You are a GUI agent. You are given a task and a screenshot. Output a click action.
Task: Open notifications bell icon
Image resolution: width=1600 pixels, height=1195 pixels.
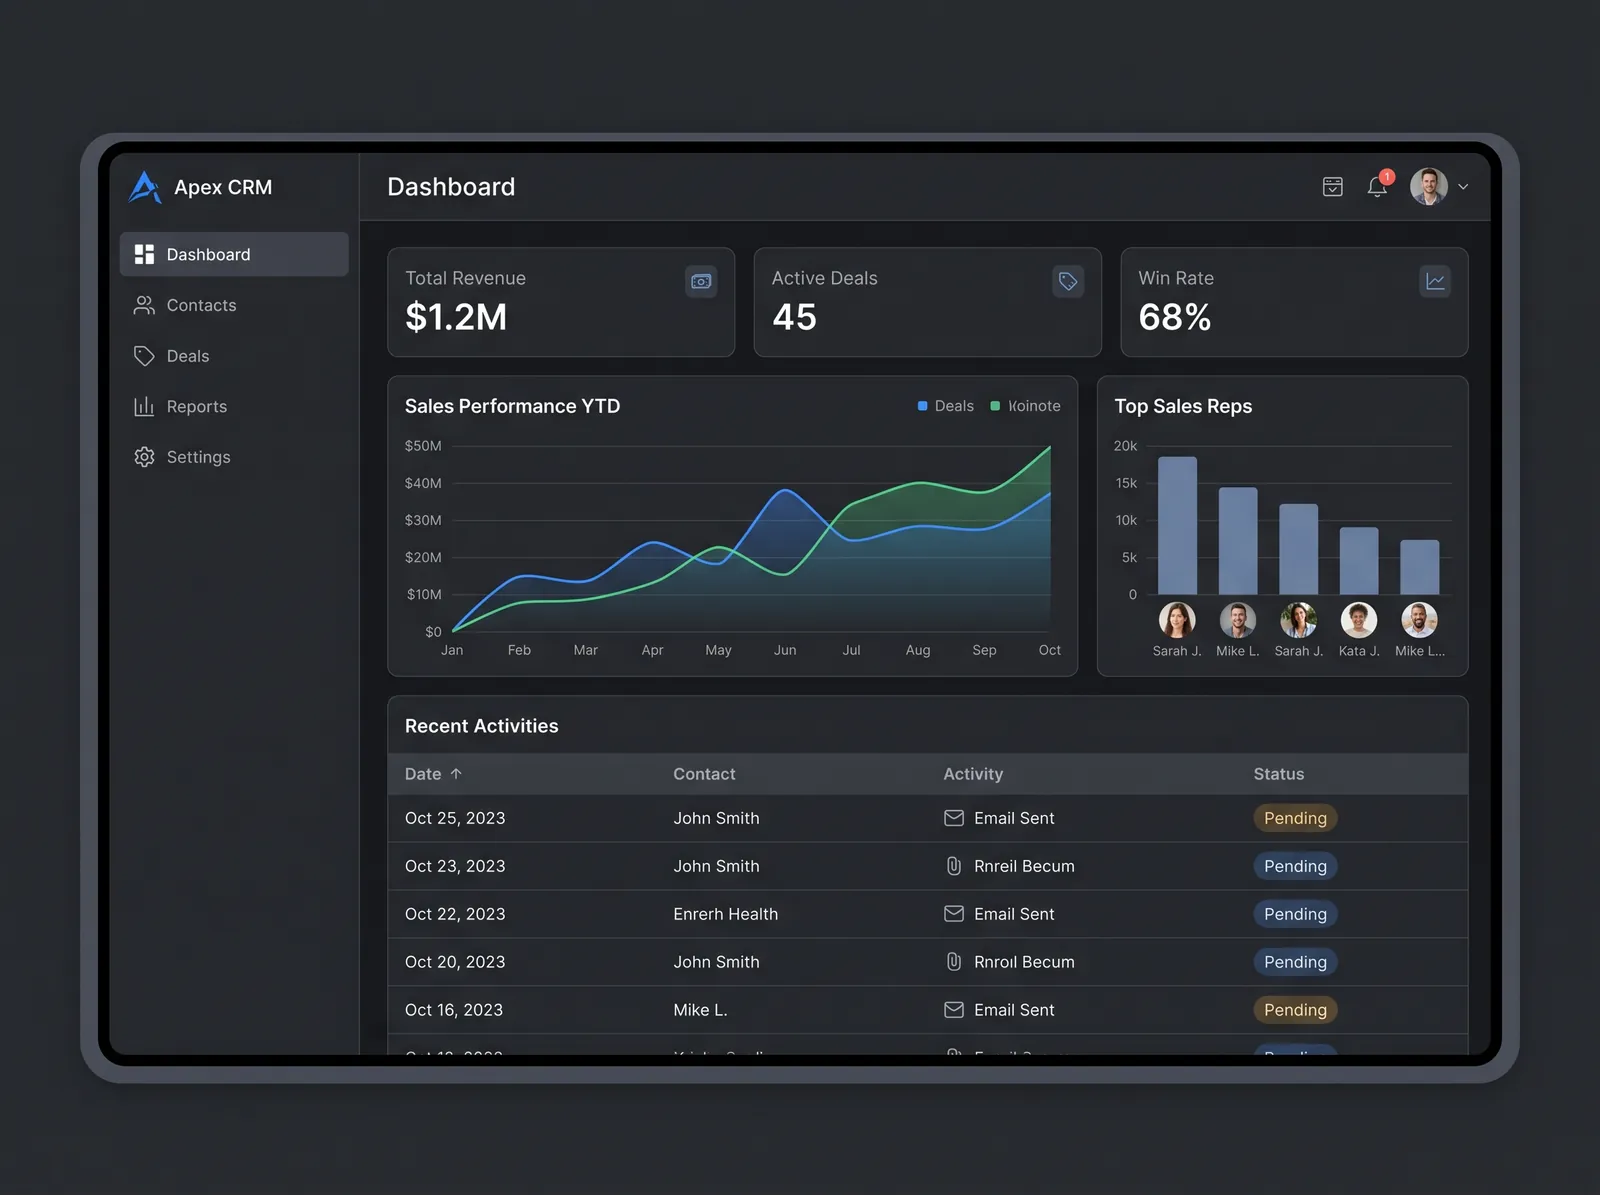1377,187
